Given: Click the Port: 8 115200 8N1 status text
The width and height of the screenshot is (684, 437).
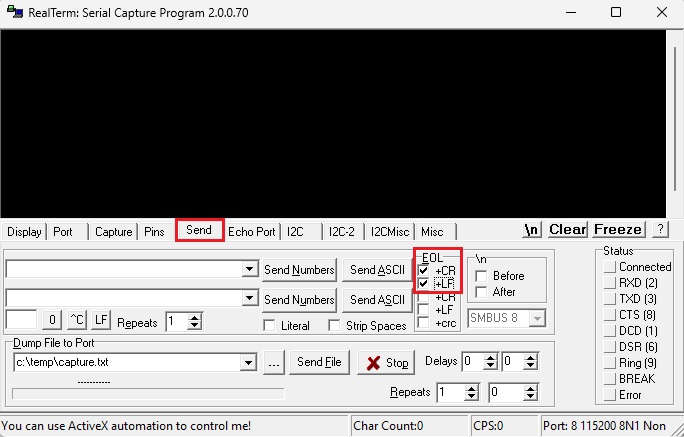Looking at the screenshot, I should (604, 426).
